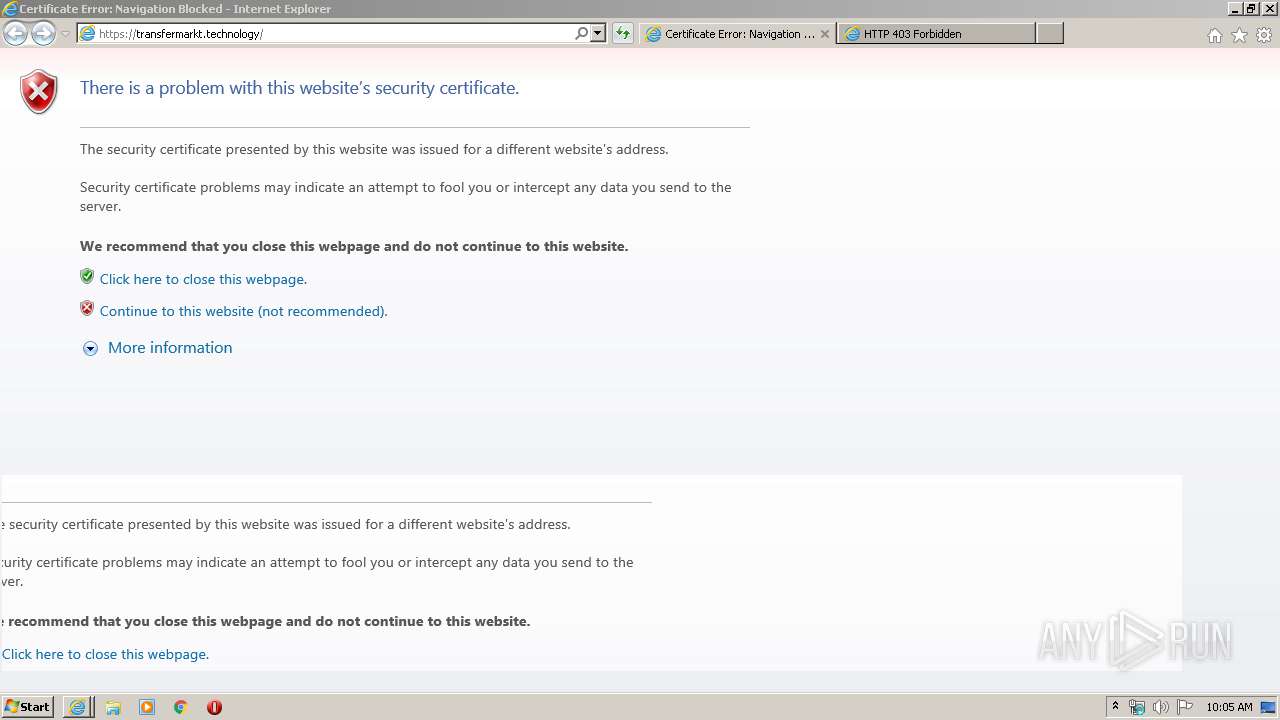
Task: Click Internet Explorer taskbar icon
Action: click(x=77, y=707)
